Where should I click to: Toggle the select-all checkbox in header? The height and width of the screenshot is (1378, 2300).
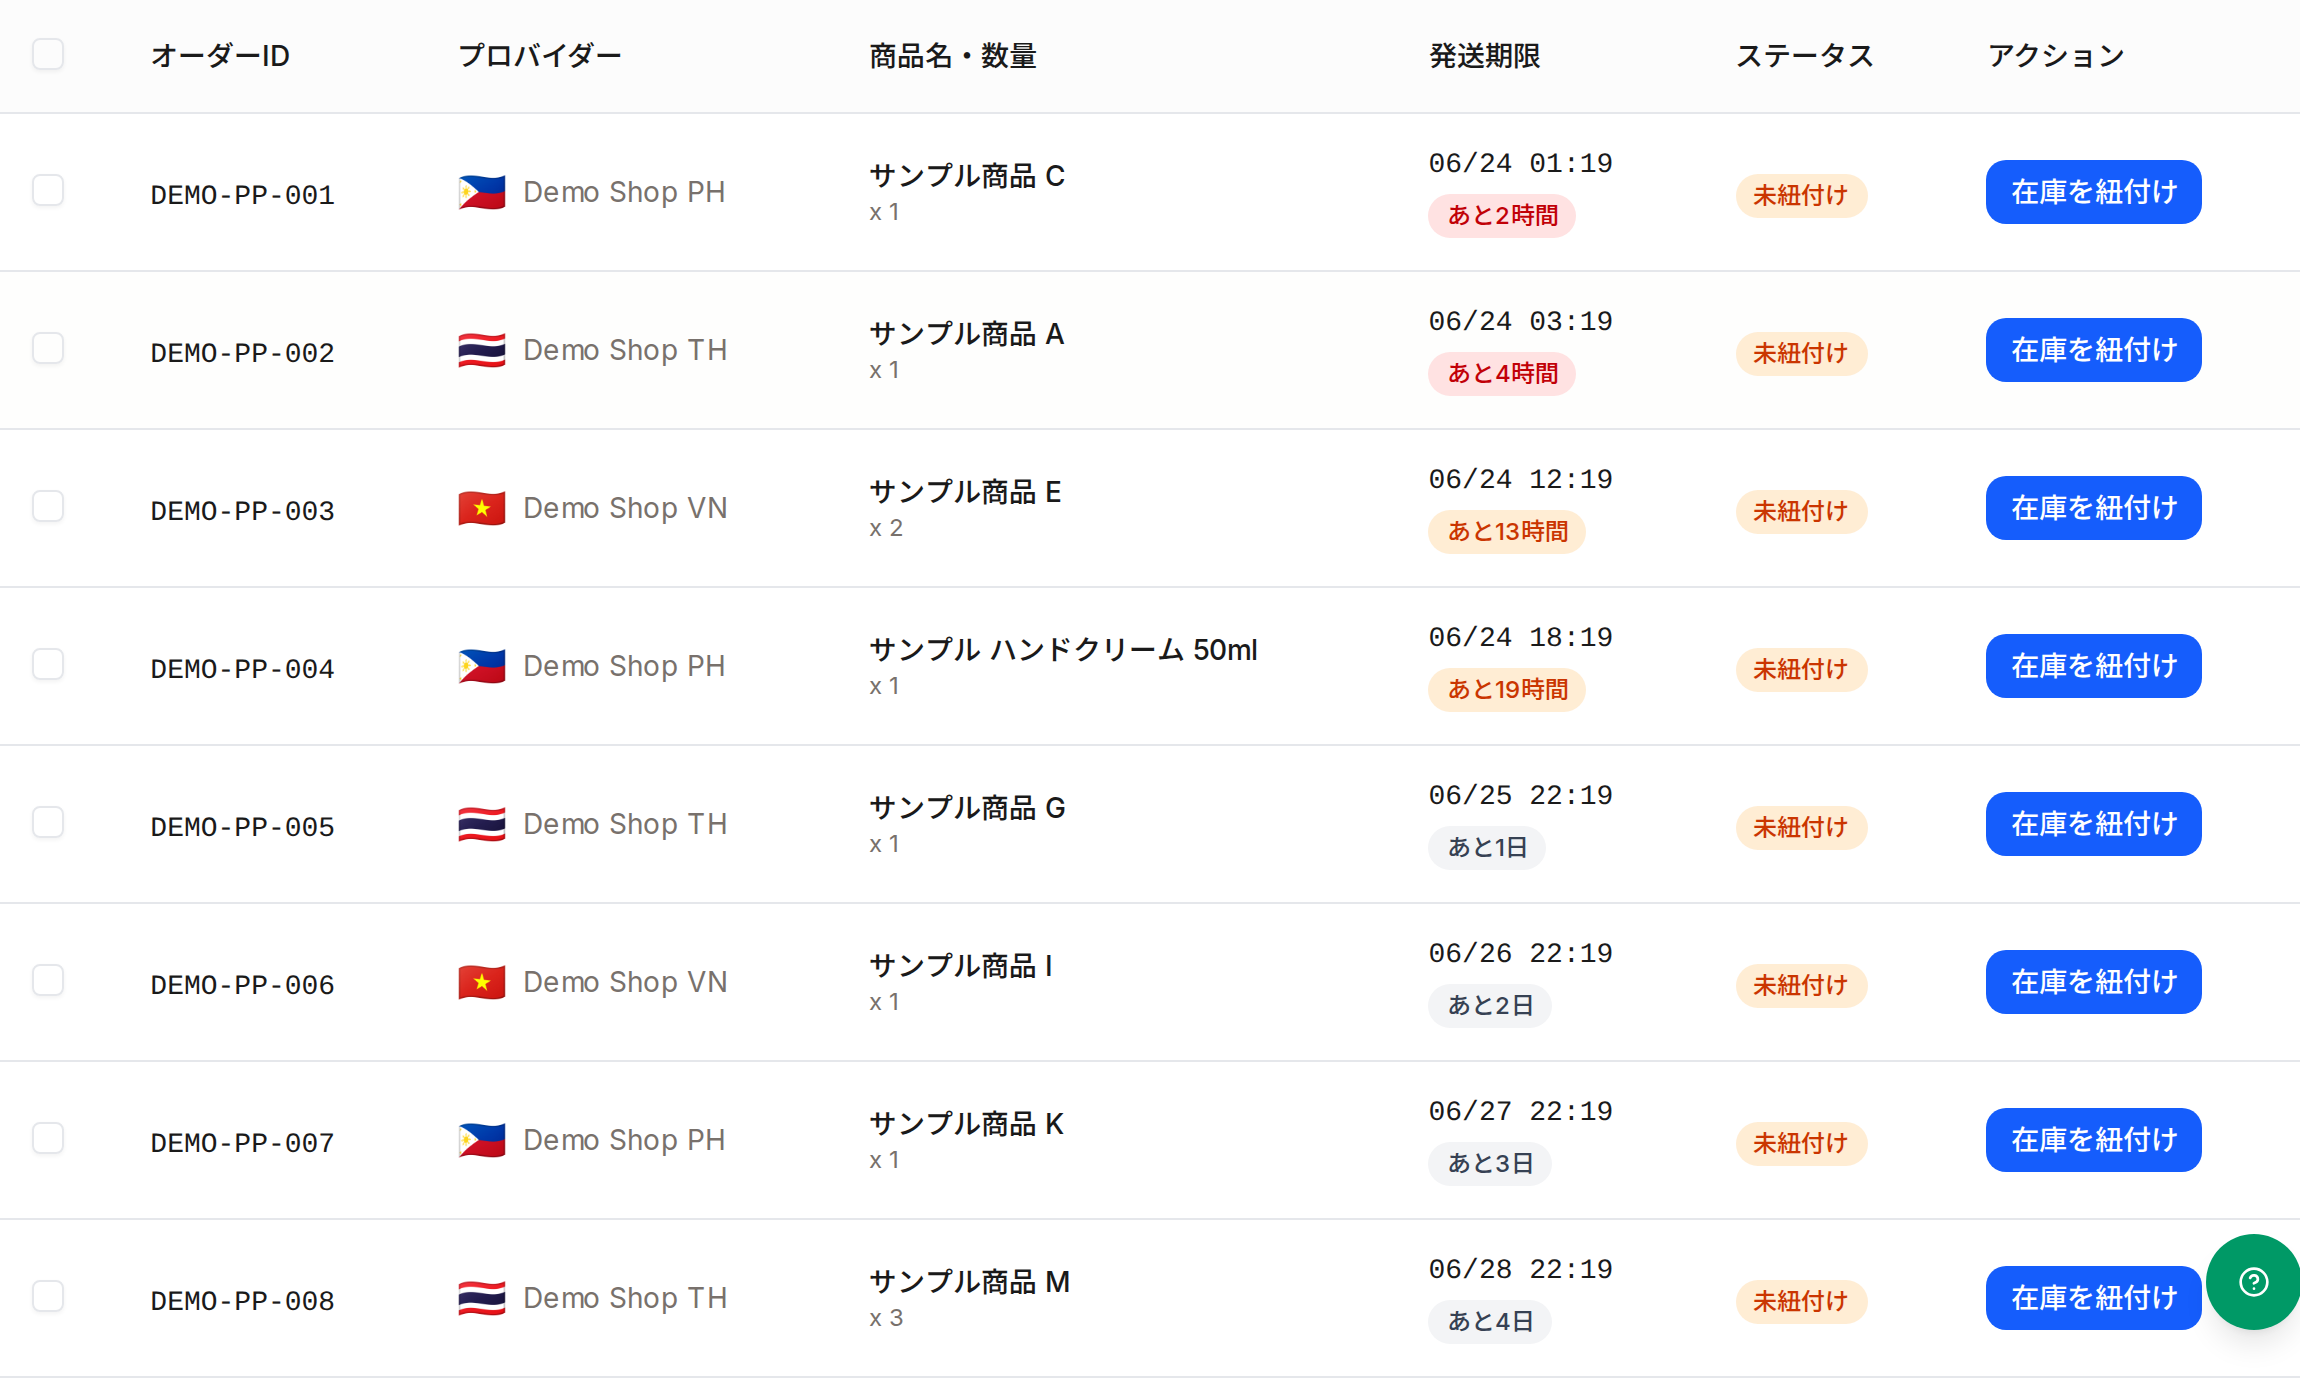click(48, 54)
